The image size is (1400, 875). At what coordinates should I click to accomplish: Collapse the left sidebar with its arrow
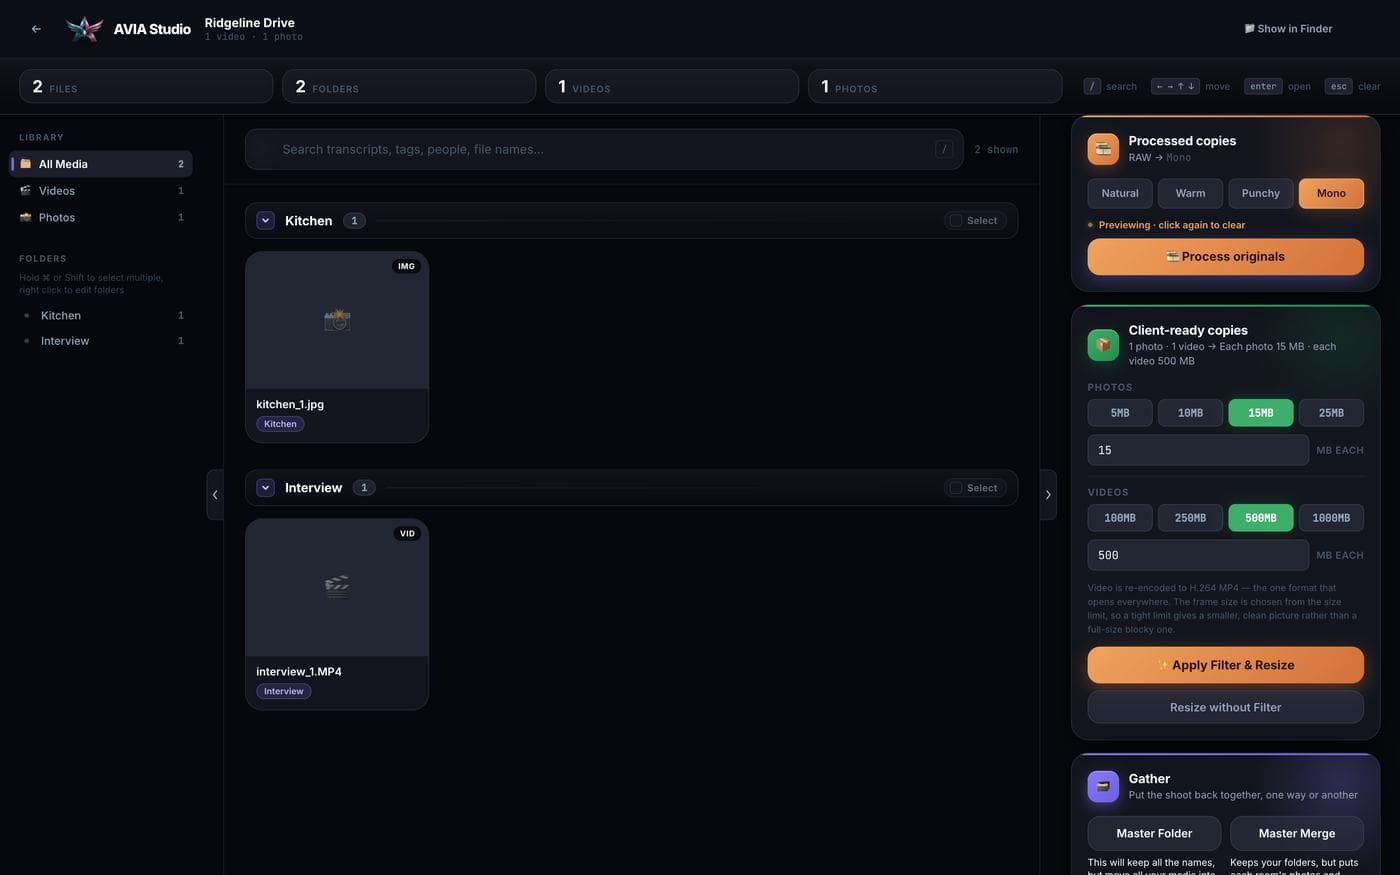(215, 495)
